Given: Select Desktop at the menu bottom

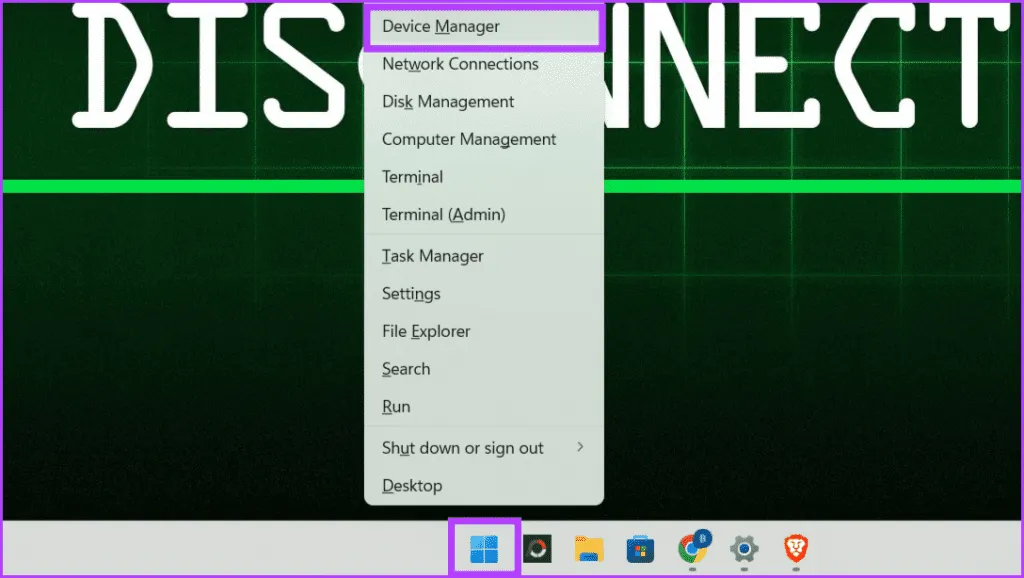Looking at the screenshot, I should (x=412, y=486).
